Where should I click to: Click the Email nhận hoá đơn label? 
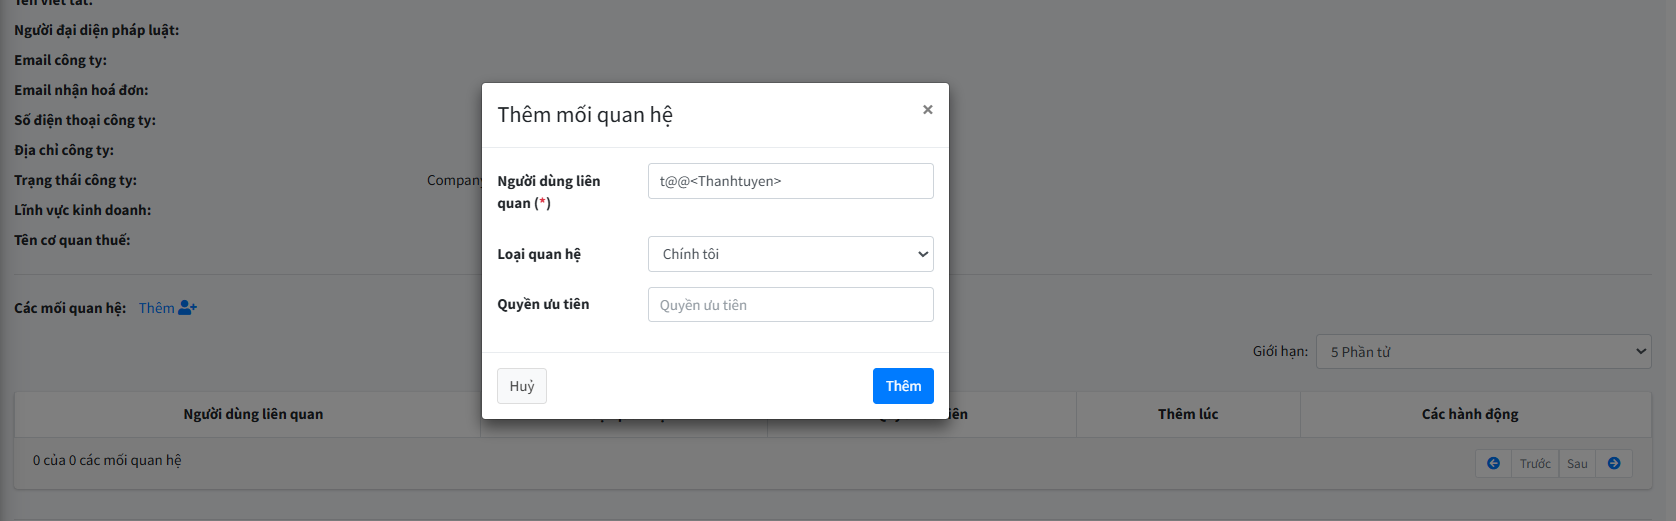coord(81,90)
